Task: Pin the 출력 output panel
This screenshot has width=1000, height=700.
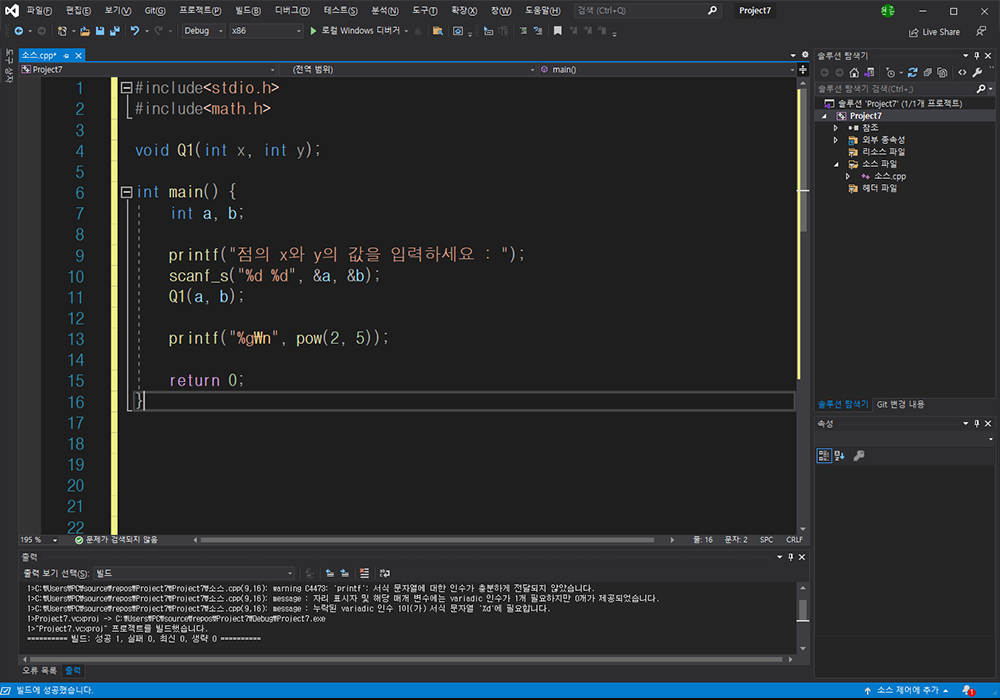Action: [790, 557]
